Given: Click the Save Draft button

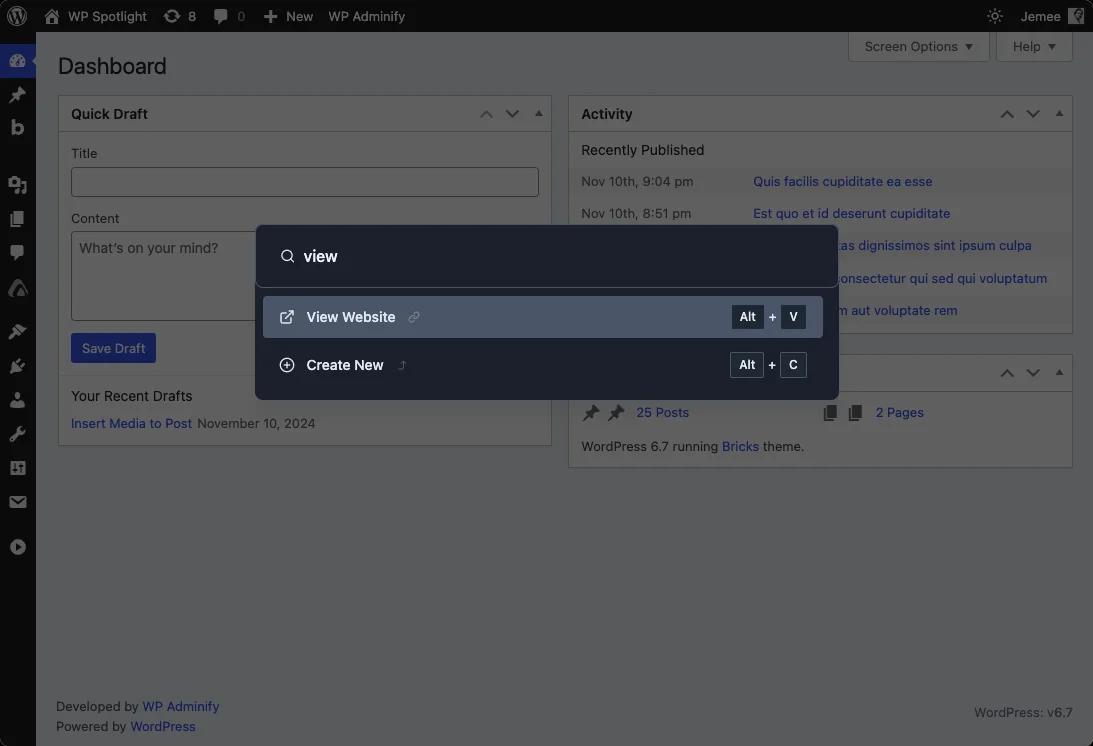Looking at the screenshot, I should [x=113, y=348].
